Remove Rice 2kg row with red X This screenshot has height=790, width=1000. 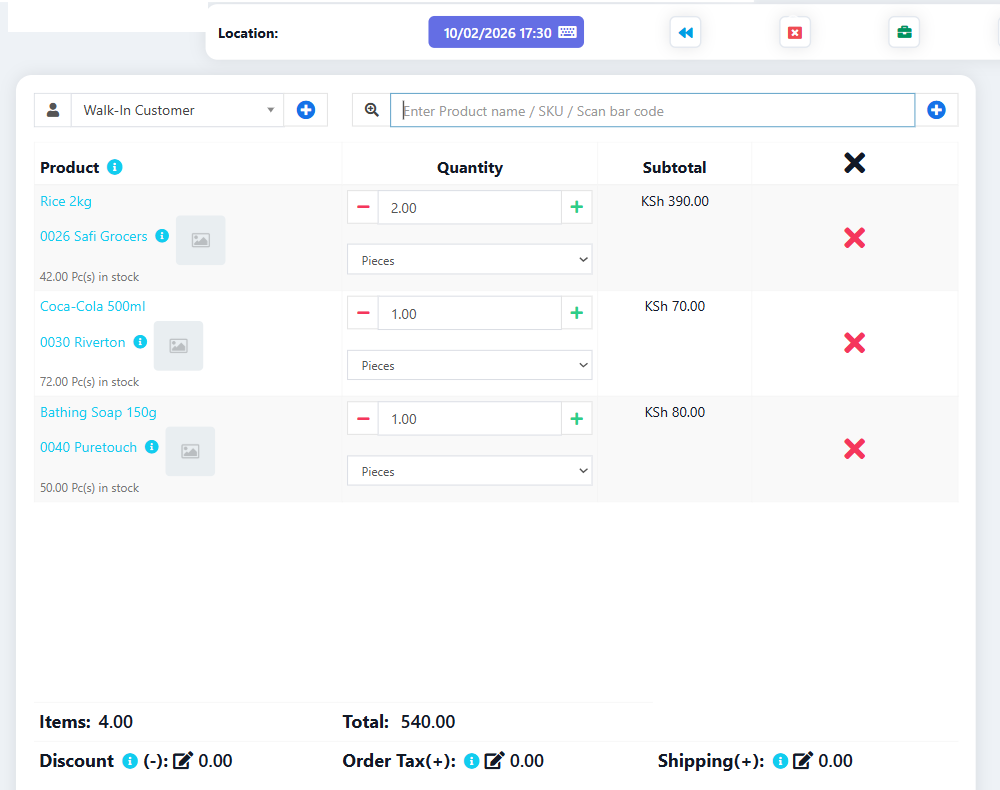tap(855, 238)
